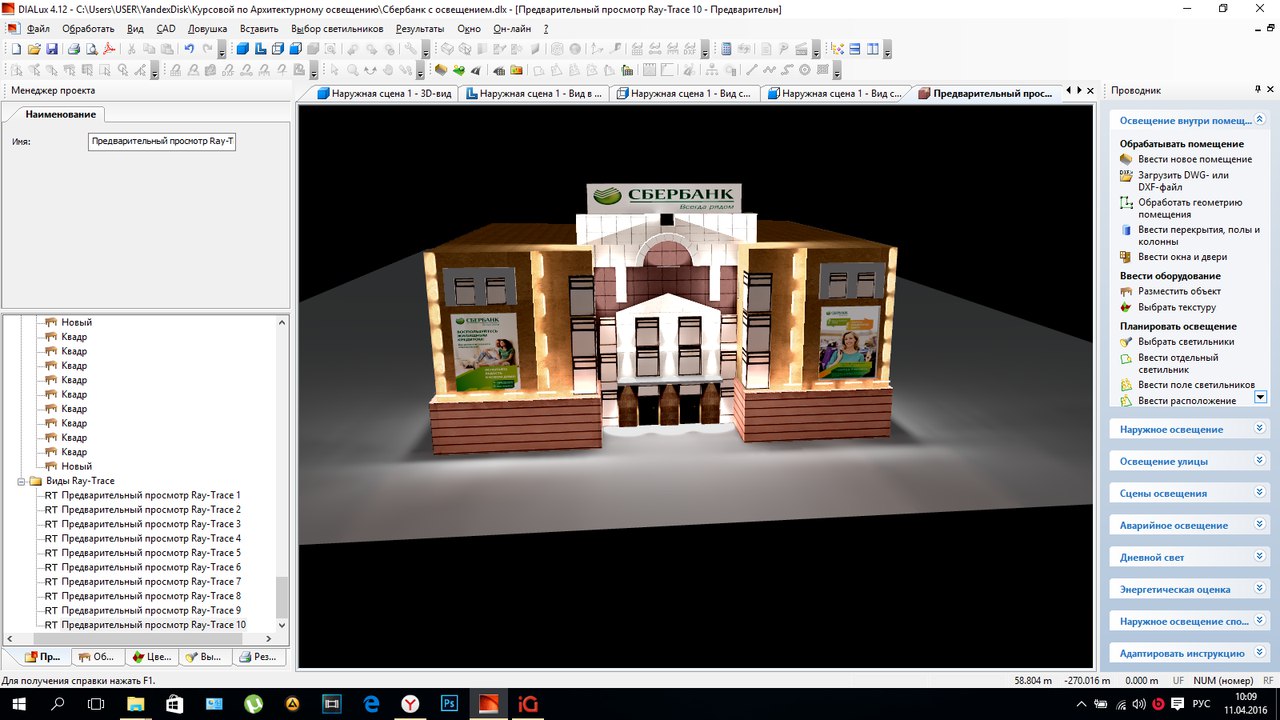Viewport: 1280px width, 720px height.
Task: Switch to Наружная сцена 1 - Вид в... tab
Action: point(535,94)
